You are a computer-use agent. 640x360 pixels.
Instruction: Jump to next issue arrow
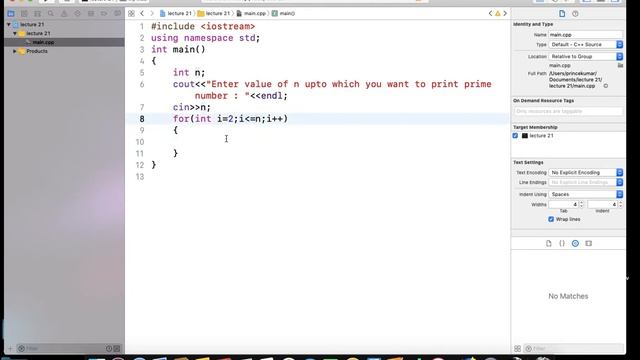pos(505,13)
